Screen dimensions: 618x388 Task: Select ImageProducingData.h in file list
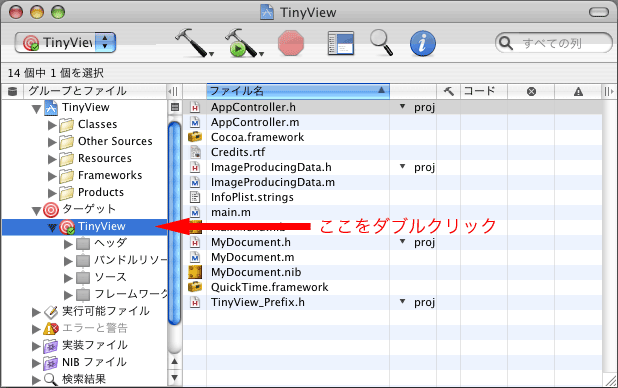tap(271, 167)
